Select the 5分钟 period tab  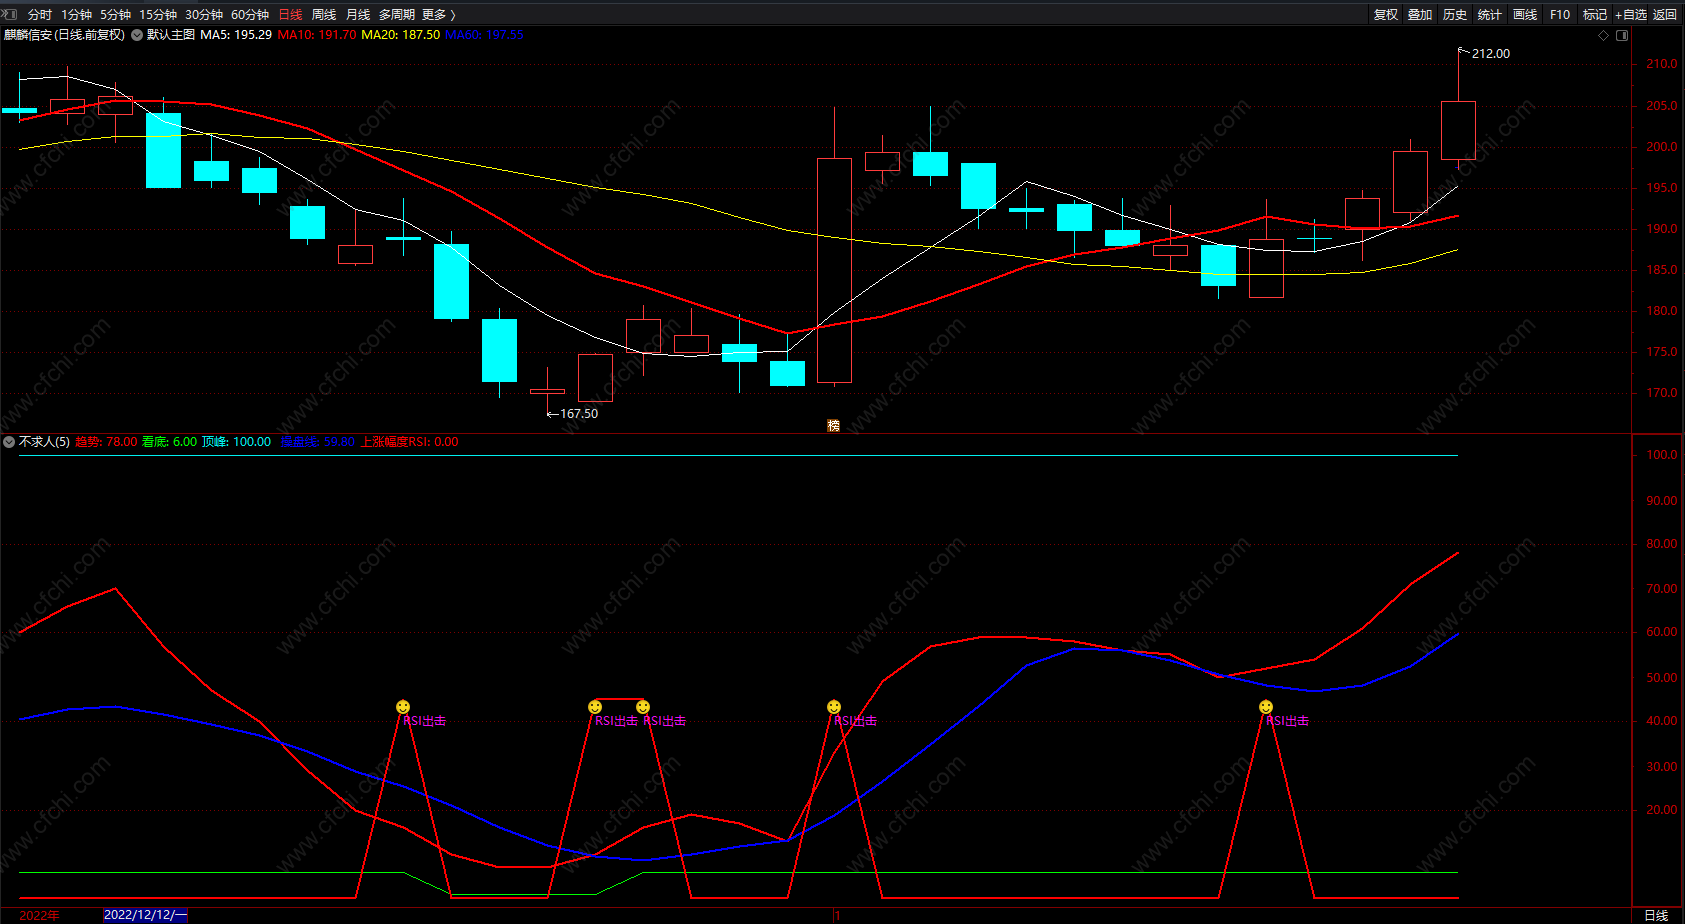[115, 15]
